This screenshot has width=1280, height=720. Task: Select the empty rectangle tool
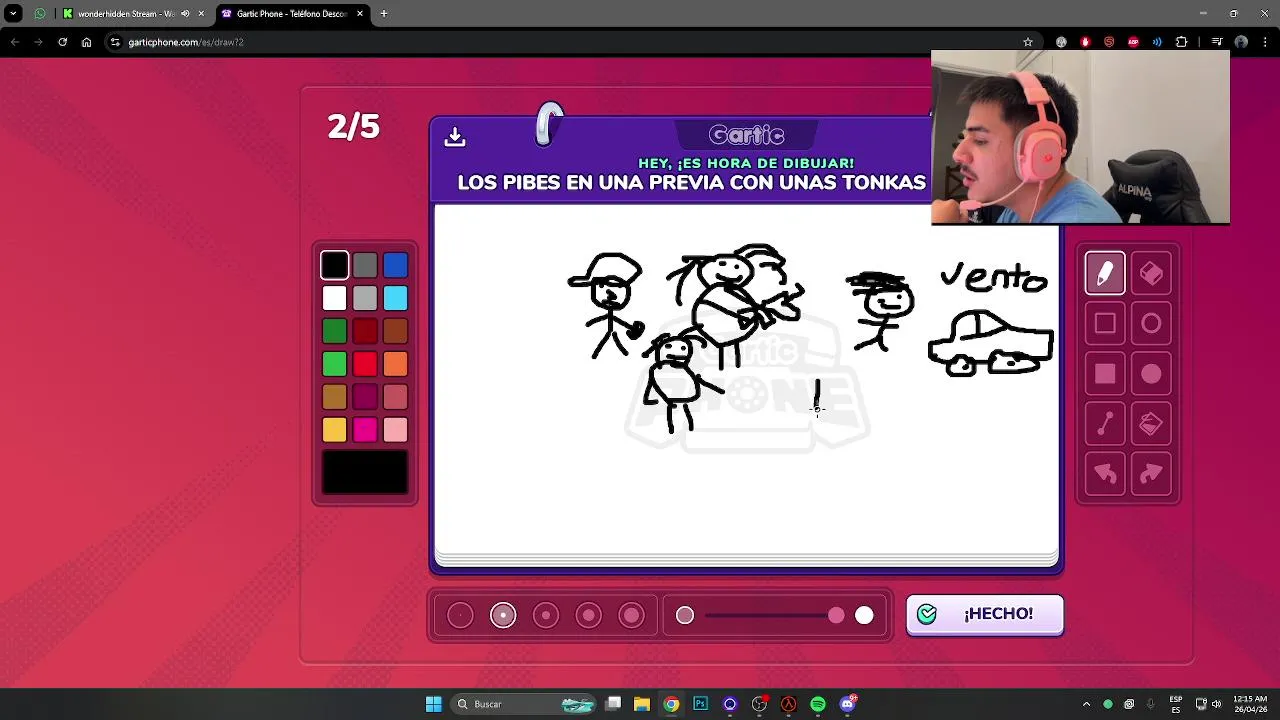pos(1105,324)
